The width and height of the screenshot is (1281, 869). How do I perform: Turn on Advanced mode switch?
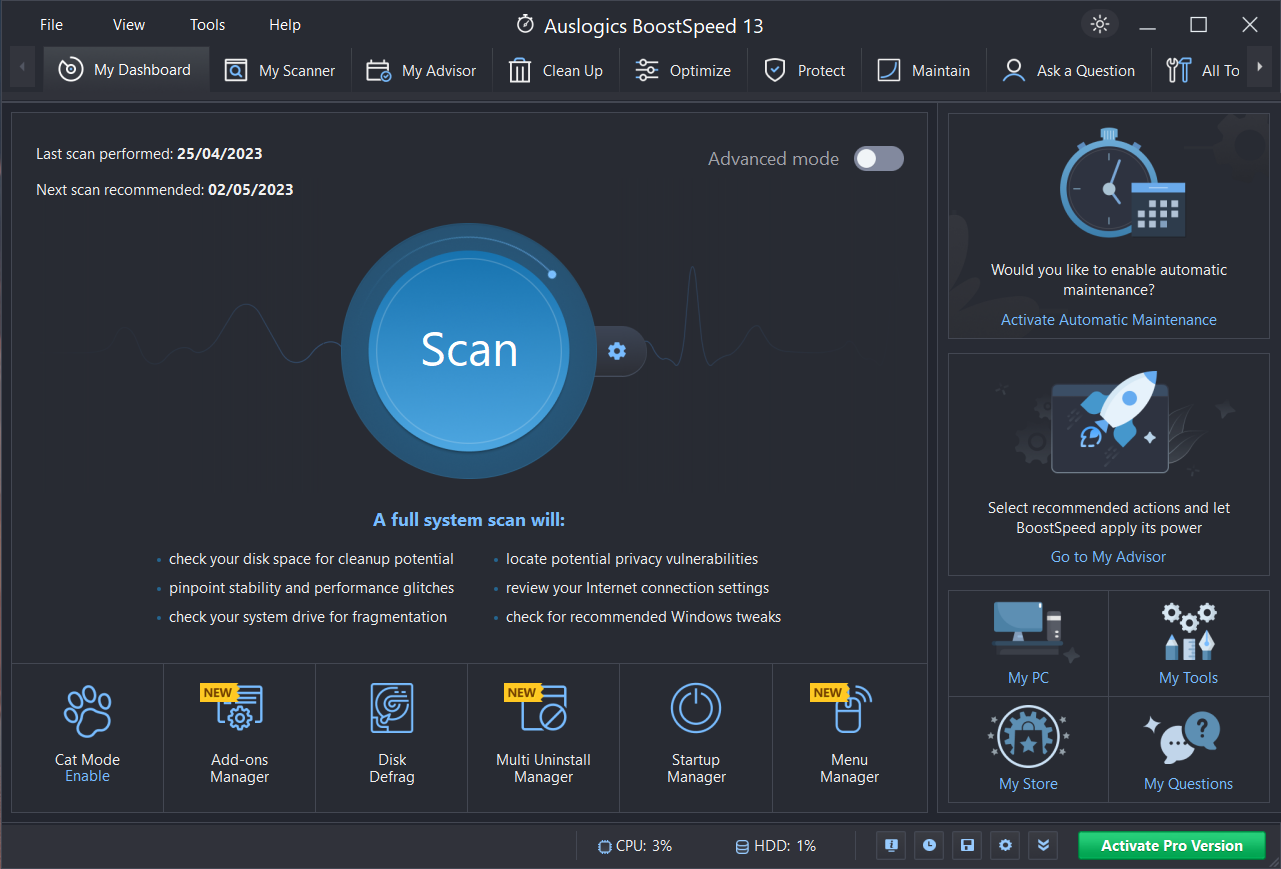click(x=878, y=158)
